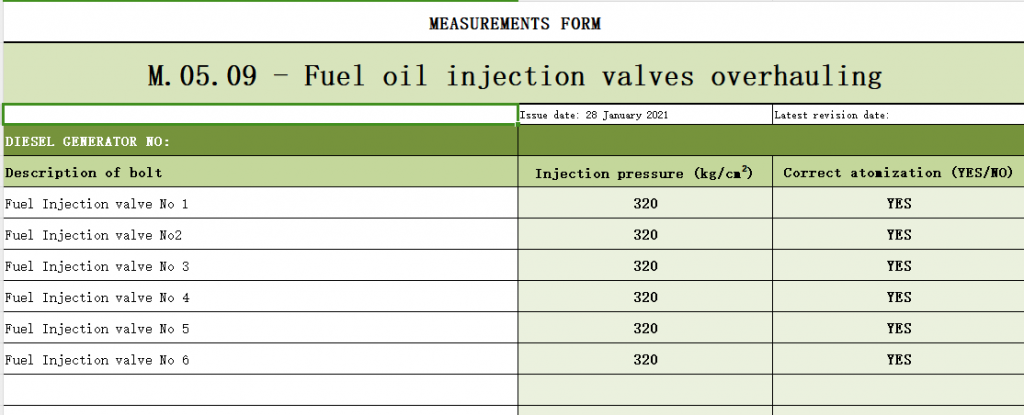Click the Correct atomization column header
Viewport: 1024px width, 415px height.
coord(898,173)
